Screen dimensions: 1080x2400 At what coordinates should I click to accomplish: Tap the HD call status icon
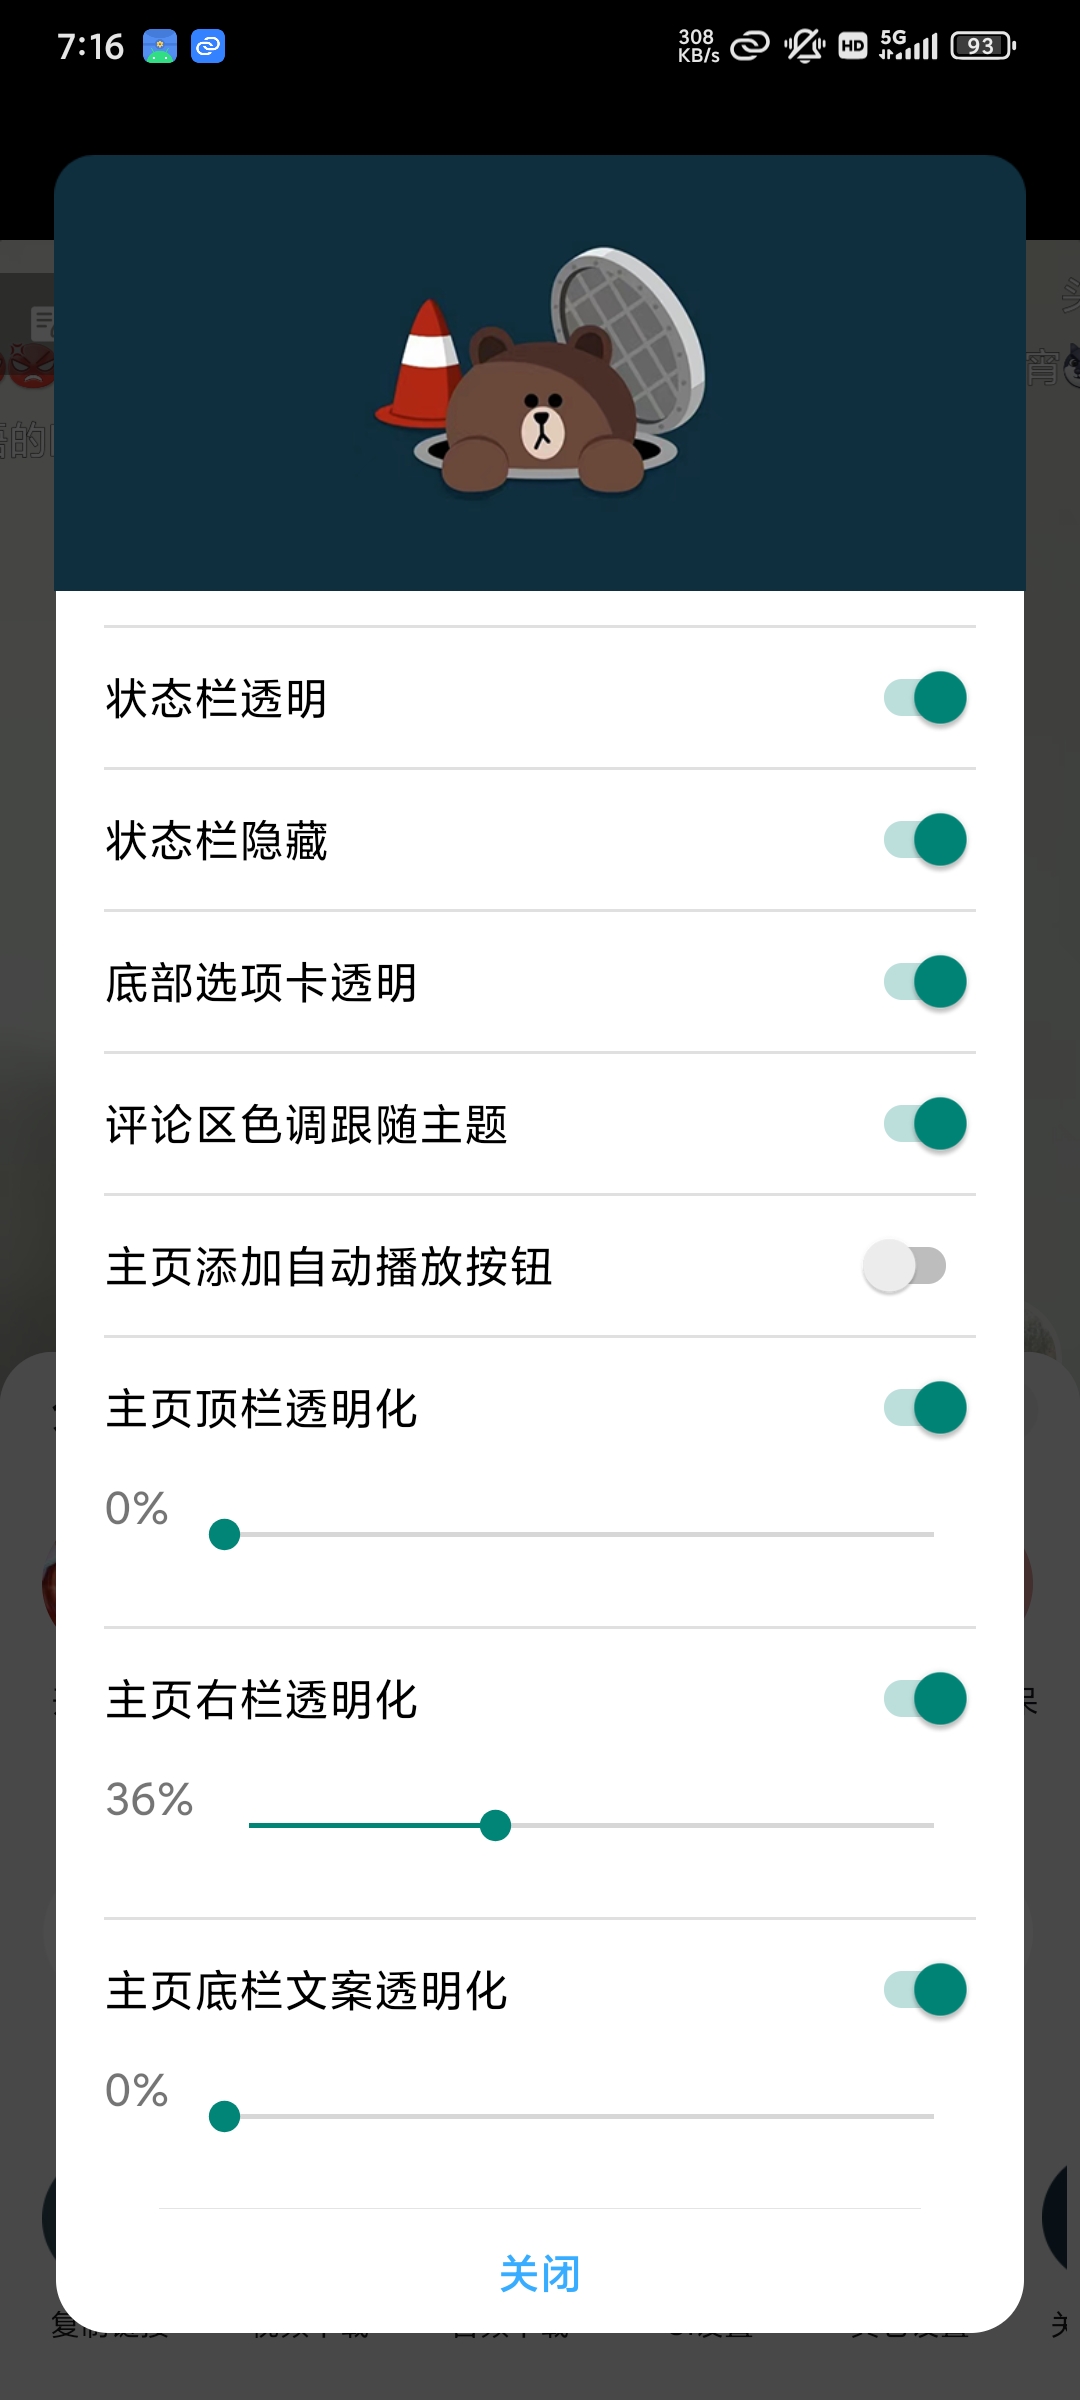(852, 46)
